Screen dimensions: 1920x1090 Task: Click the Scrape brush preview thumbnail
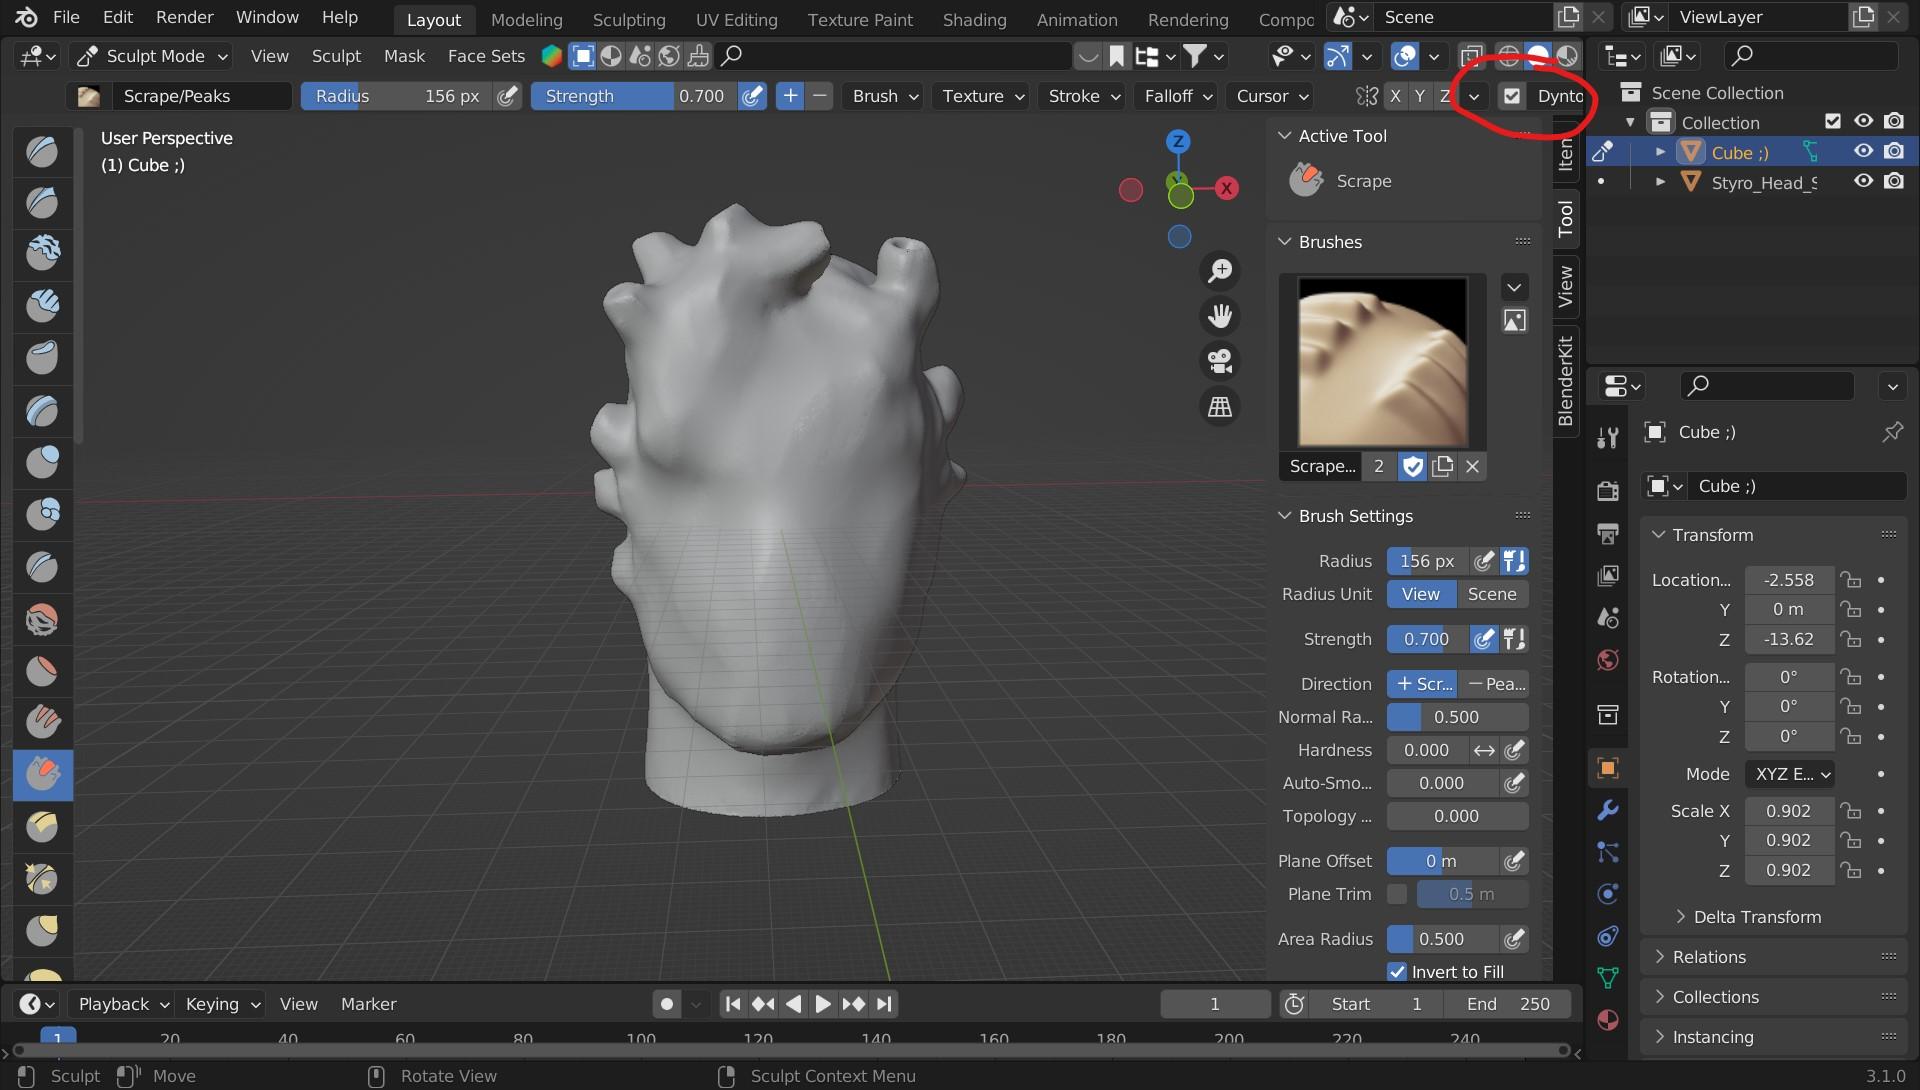point(1382,361)
